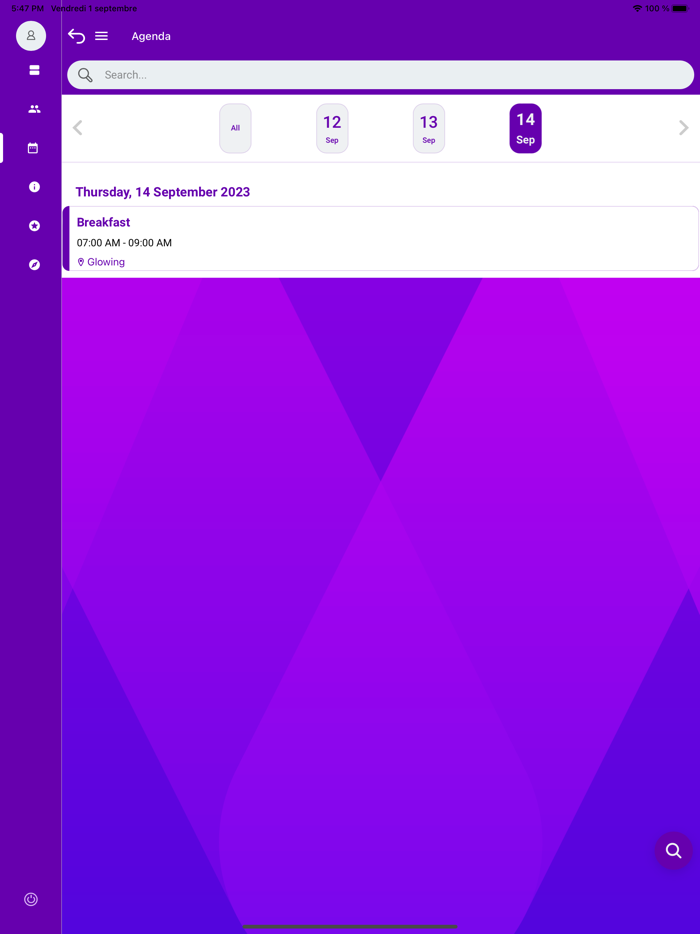Select the calendar agenda icon in sidebar
Image resolution: width=700 pixels, height=934 pixels.
tap(33, 148)
